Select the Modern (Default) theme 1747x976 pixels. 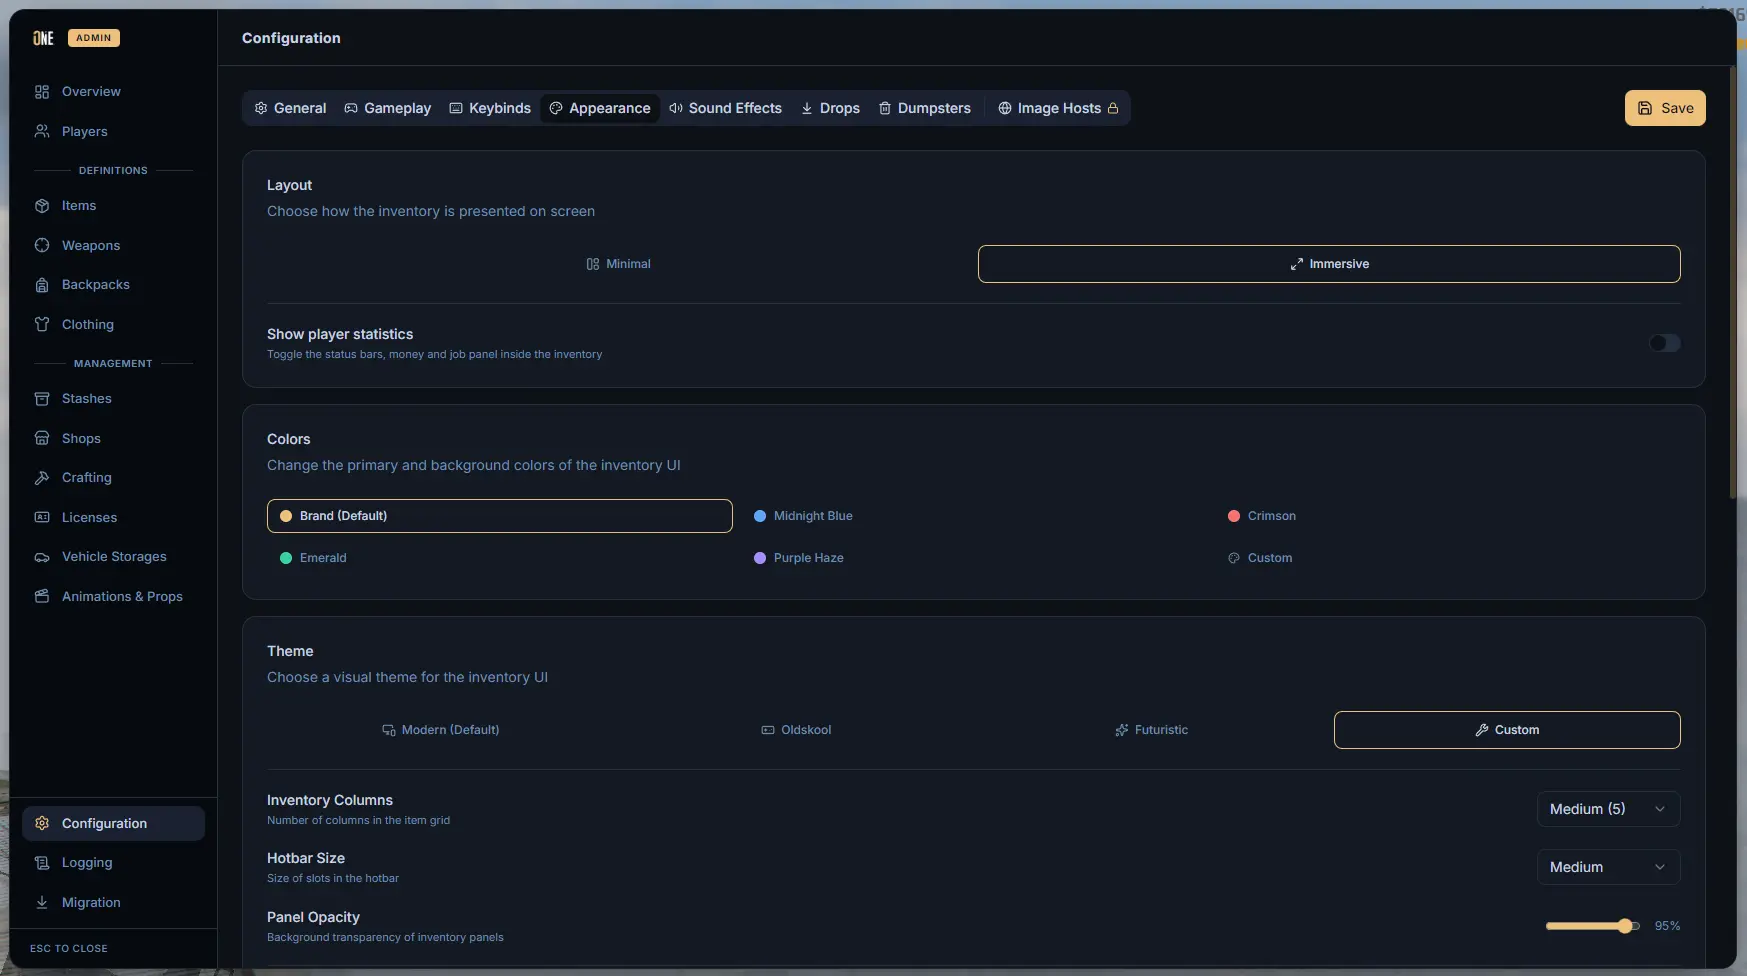coord(440,730)
